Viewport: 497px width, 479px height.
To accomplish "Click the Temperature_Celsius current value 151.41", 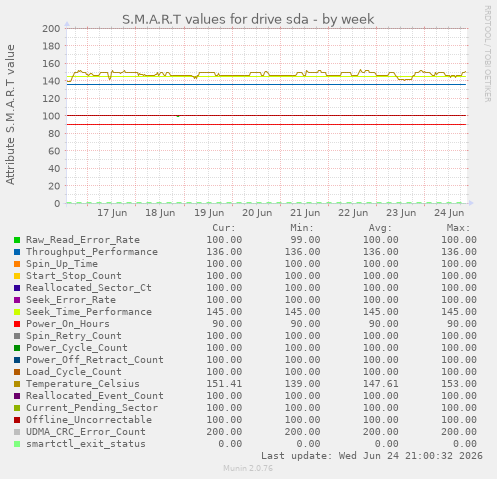I will coord(224,384).
